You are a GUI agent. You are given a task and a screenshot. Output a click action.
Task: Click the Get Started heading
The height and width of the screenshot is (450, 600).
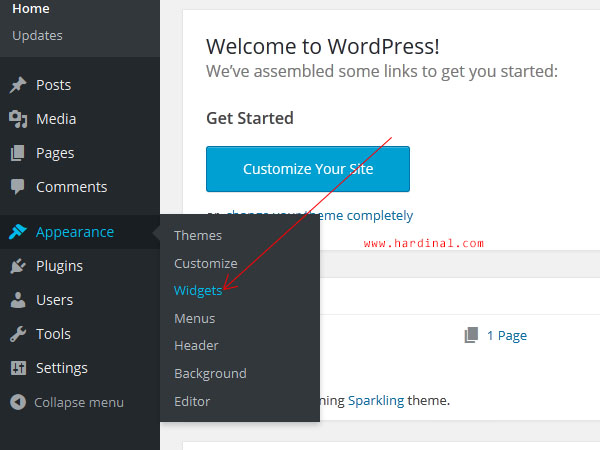[249, 118]
